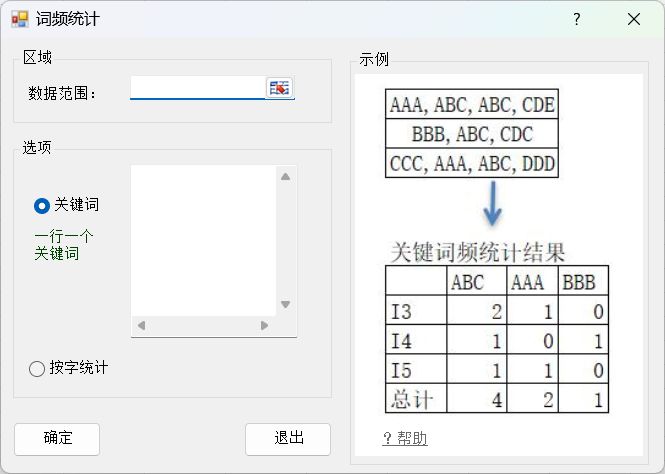Click the range selector icon beside data range
The width and height of the screenshot is (665, 474).
pos(279,88)
